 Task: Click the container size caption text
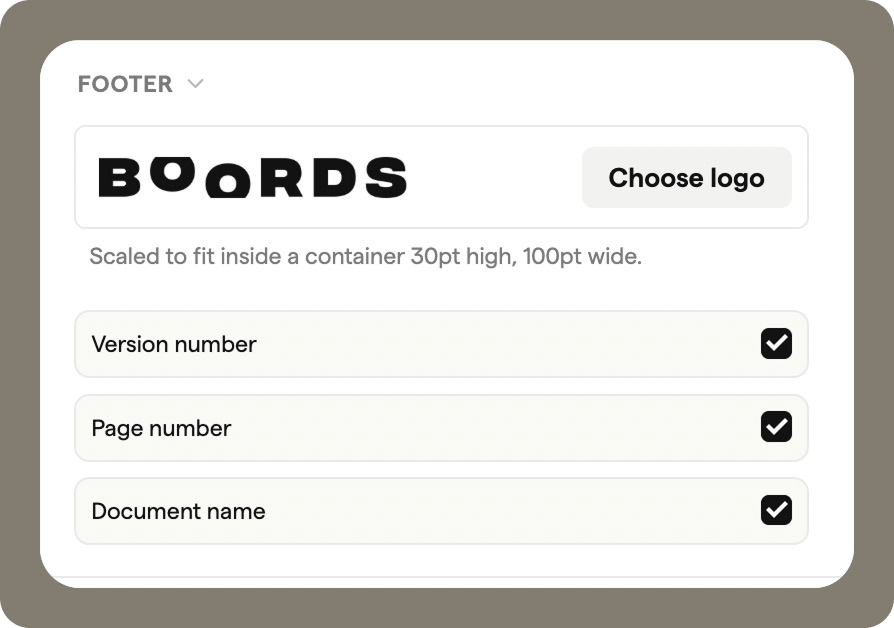(367, 256)
